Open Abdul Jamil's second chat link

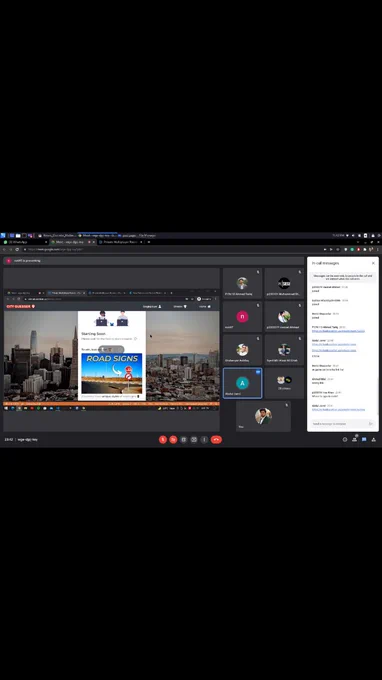[334, 350]
